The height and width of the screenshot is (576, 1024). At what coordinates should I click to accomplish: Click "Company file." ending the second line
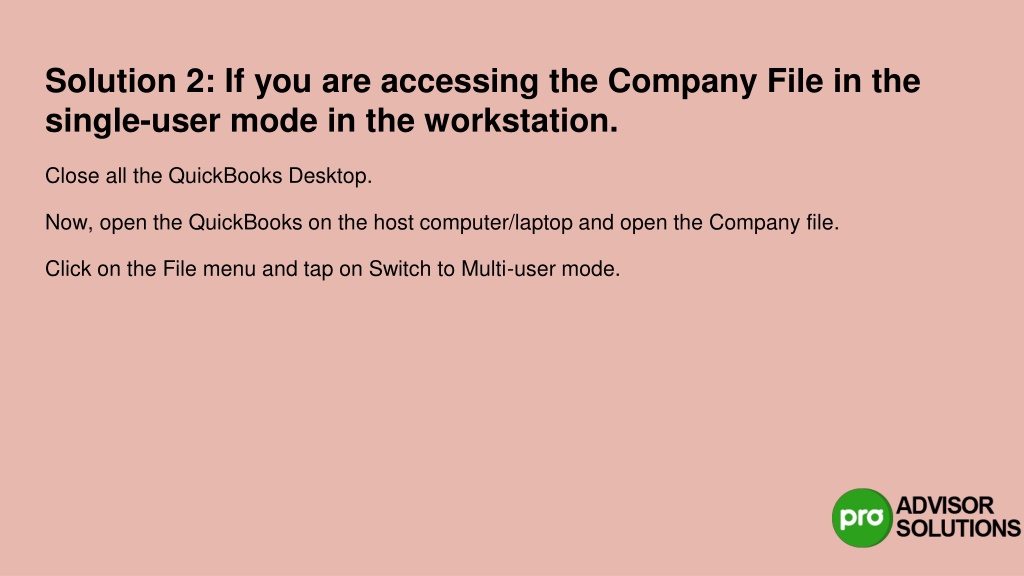click(774, 223)
